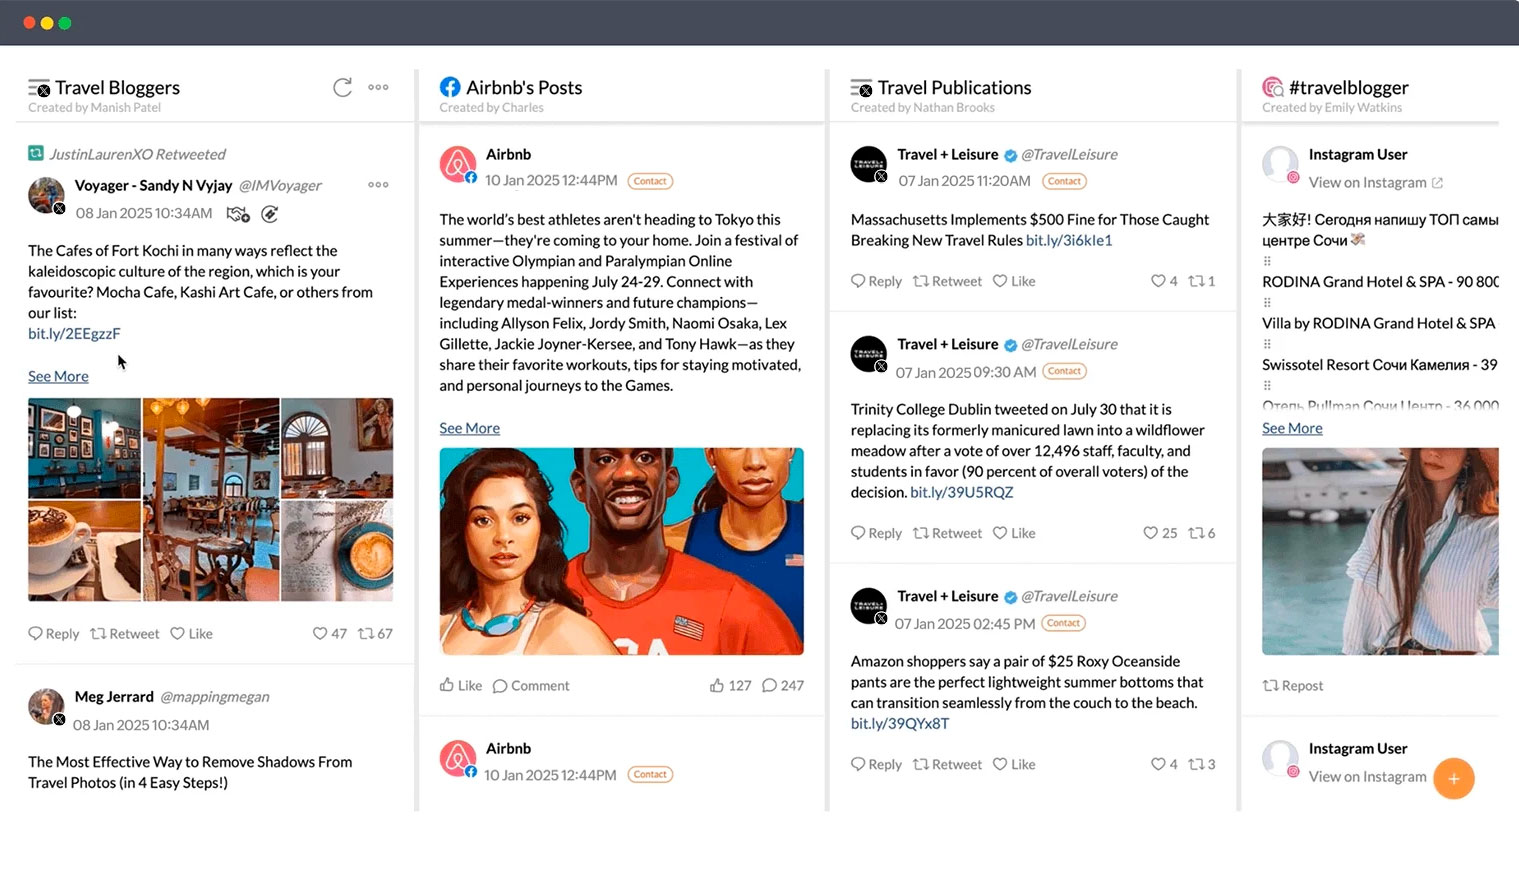The height and width of the screenshot is (875, 1519).
Task: Reply to Voyager Sandy's tweet
Action: (54, 634)
